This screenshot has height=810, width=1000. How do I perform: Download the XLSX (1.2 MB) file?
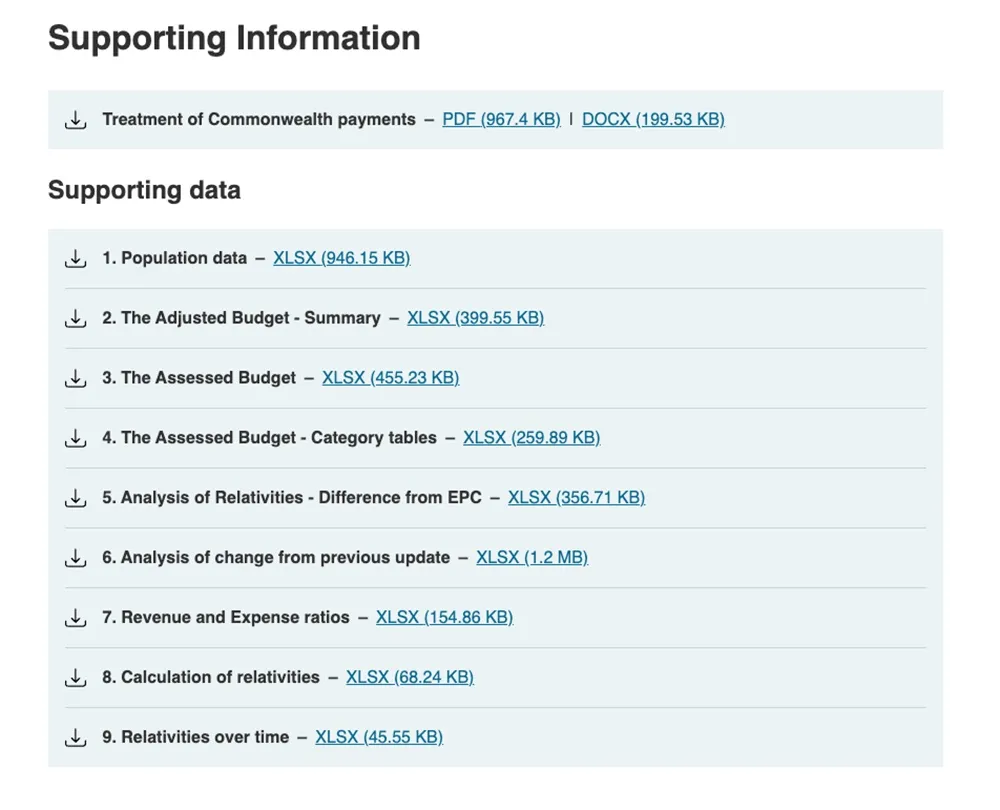click(532, 557)
